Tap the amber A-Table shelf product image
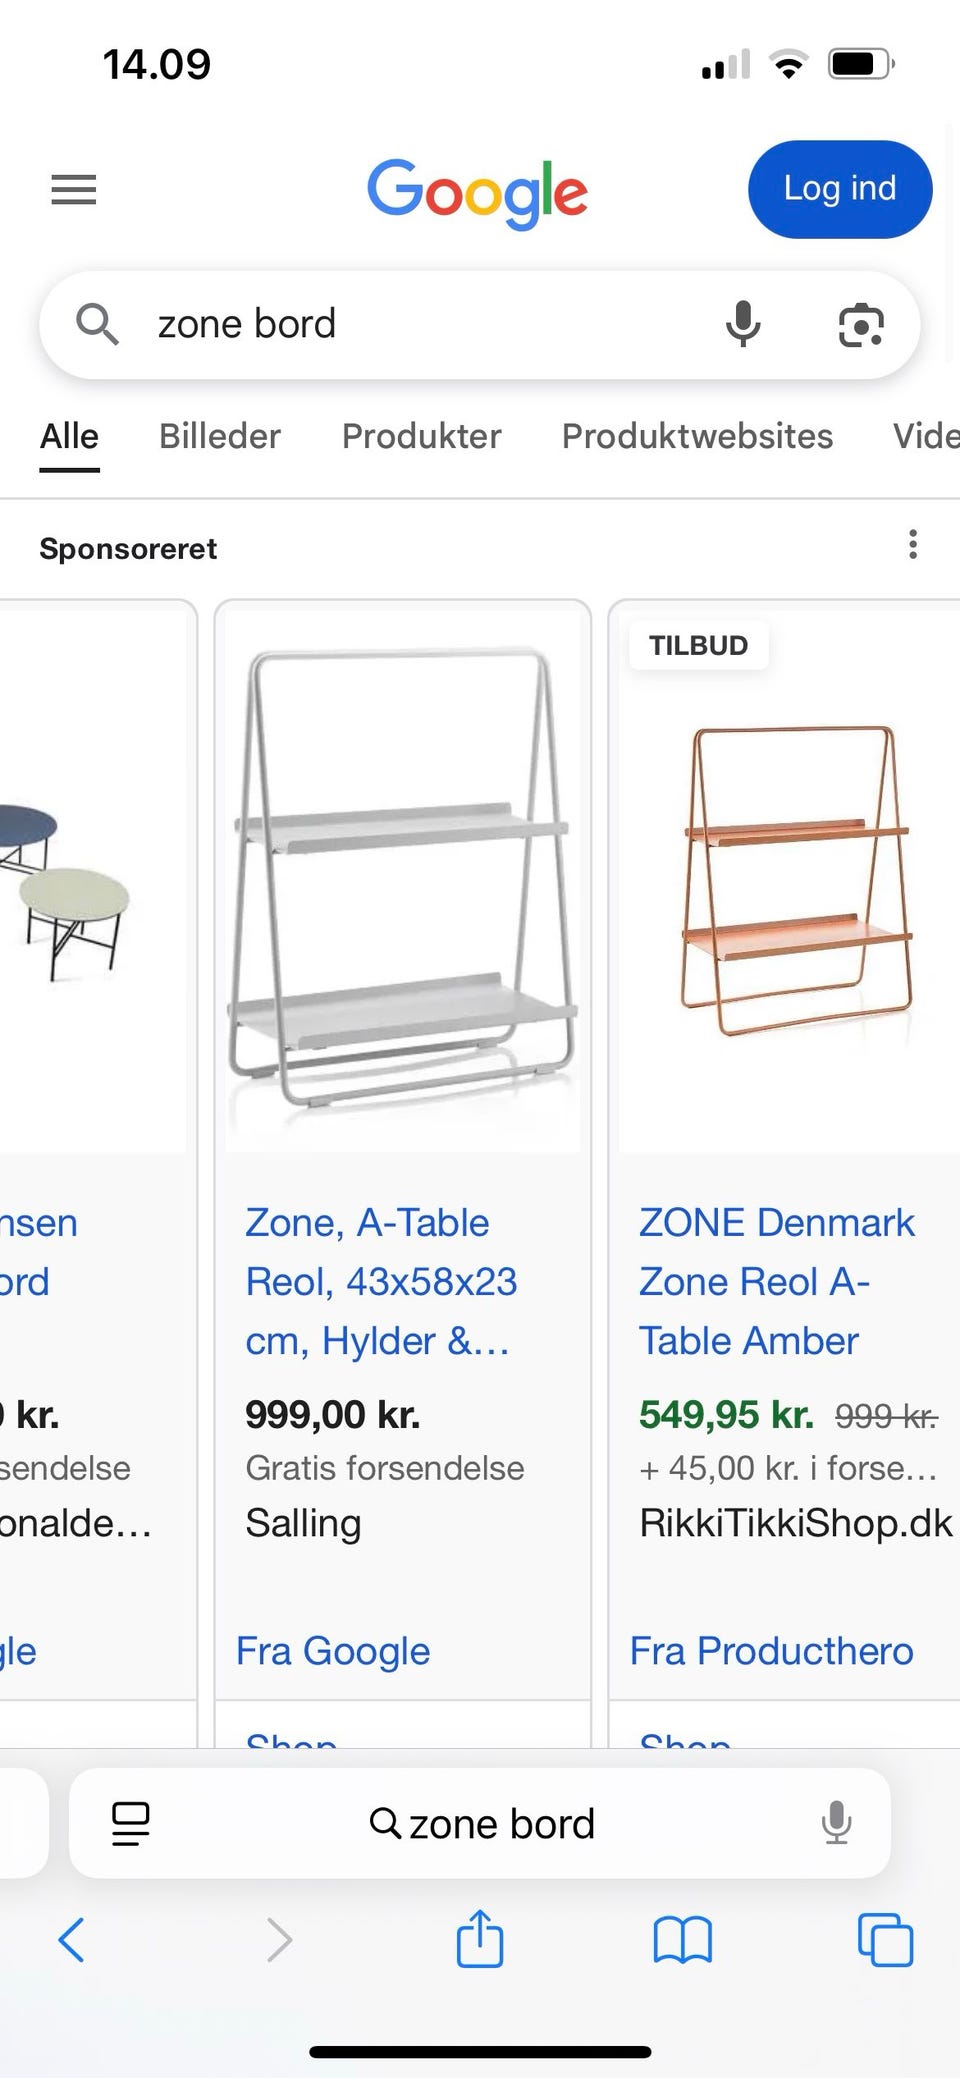 796,880
